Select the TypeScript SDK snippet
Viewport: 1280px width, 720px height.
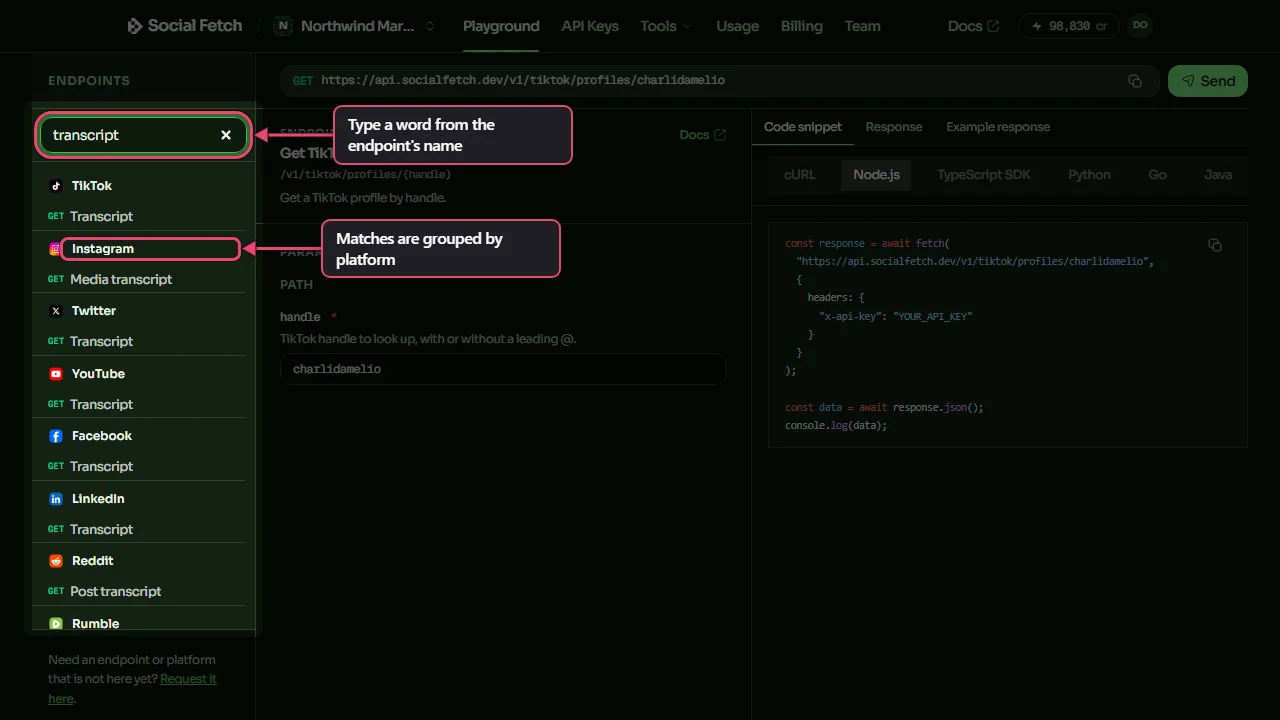coord(983,174)
